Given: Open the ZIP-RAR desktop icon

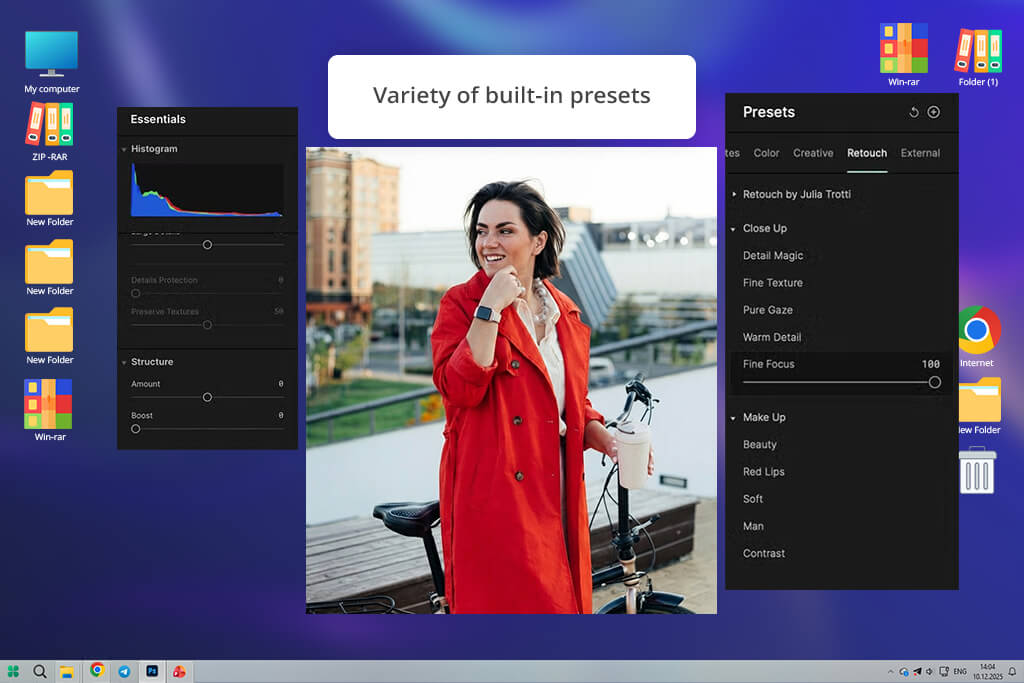Looking at the screenshot, I should point(50,131).
